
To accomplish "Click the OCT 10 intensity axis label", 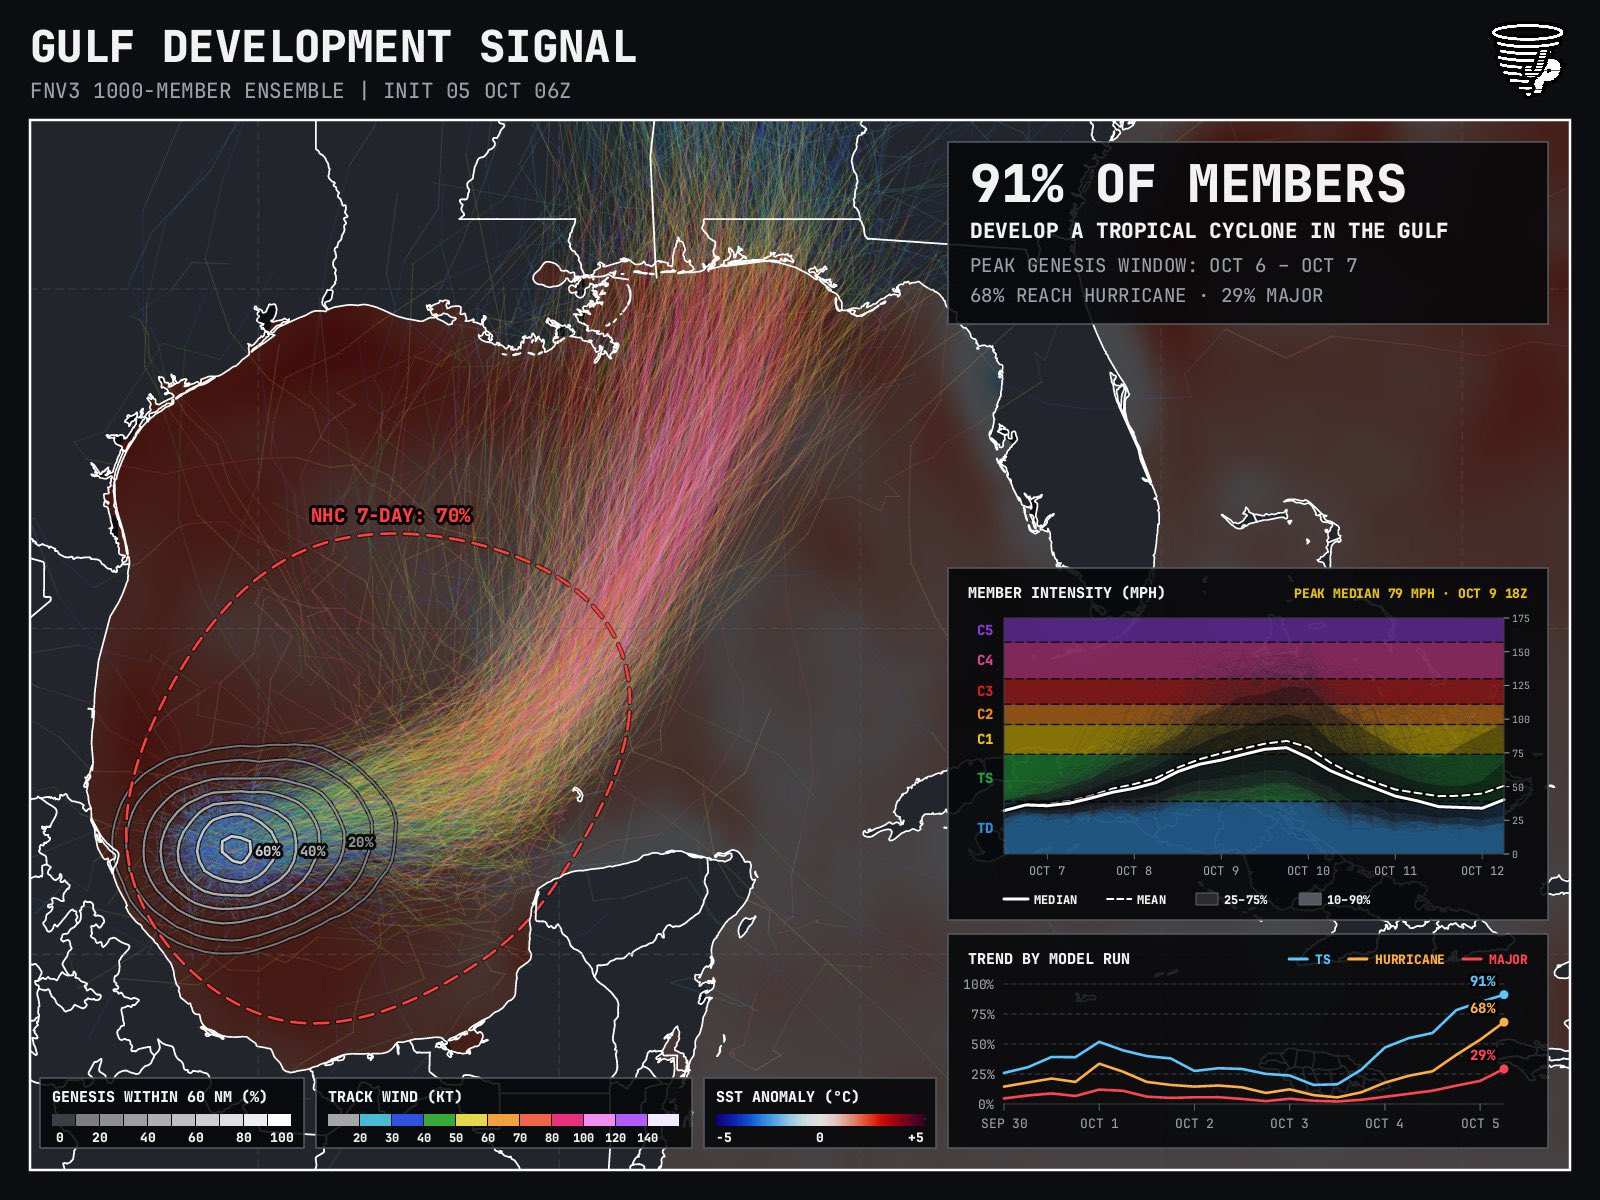I will tap(1308, 871).
